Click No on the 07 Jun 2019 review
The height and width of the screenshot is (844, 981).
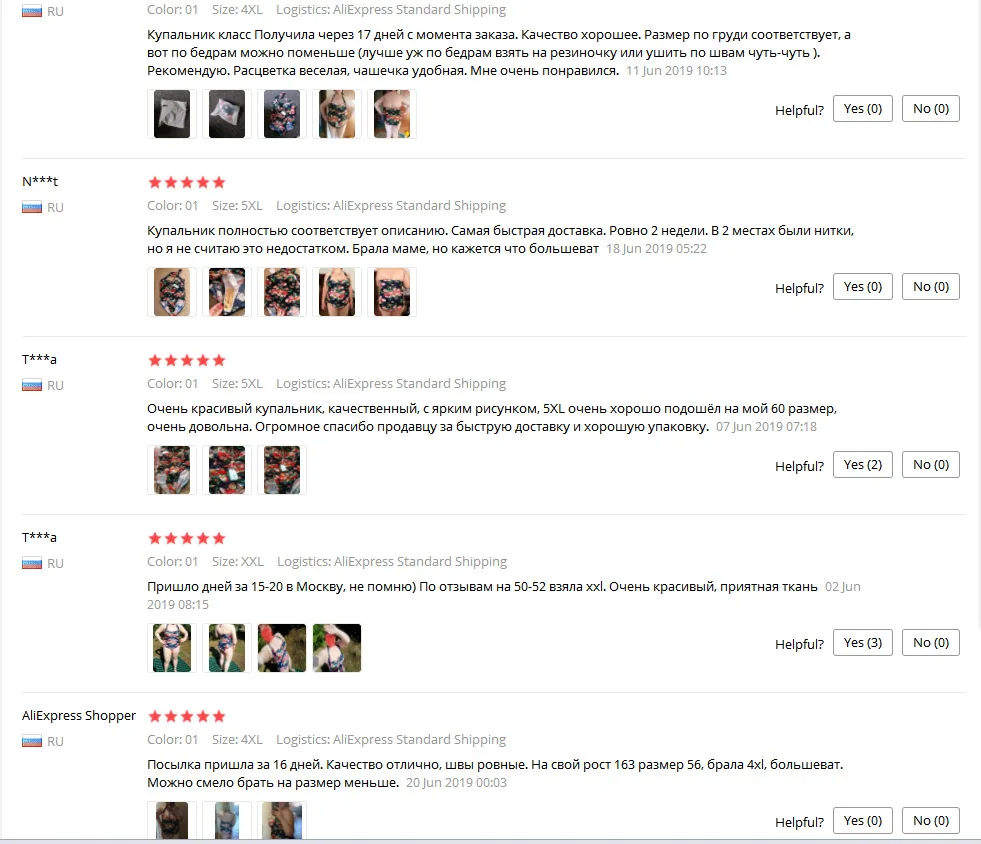click(x=930, y=465)
